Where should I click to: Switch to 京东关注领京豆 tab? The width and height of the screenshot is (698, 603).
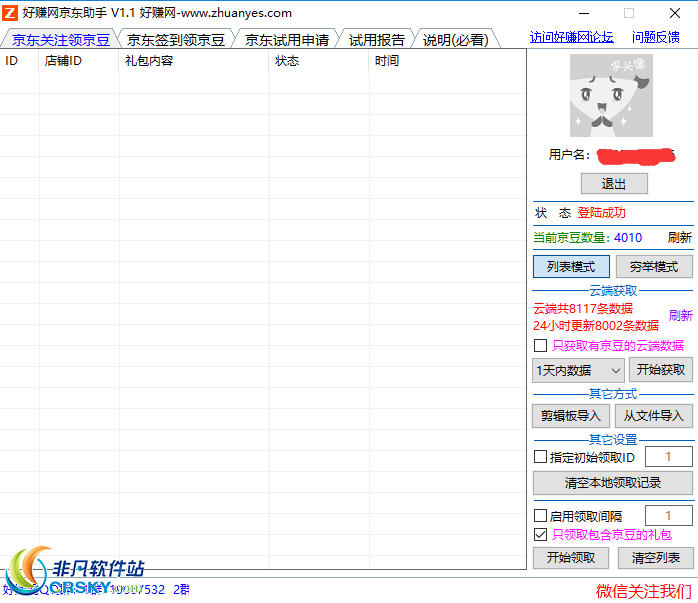point(61,40)
